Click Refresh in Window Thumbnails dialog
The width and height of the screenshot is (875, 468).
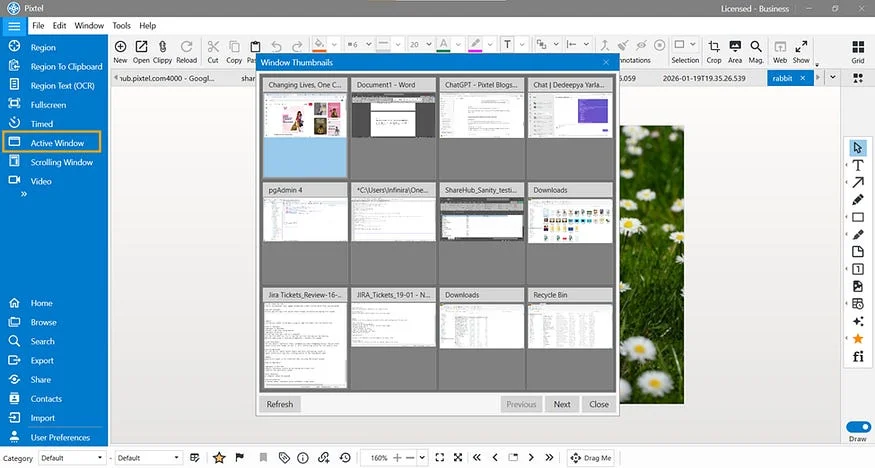tap(280, 404)
